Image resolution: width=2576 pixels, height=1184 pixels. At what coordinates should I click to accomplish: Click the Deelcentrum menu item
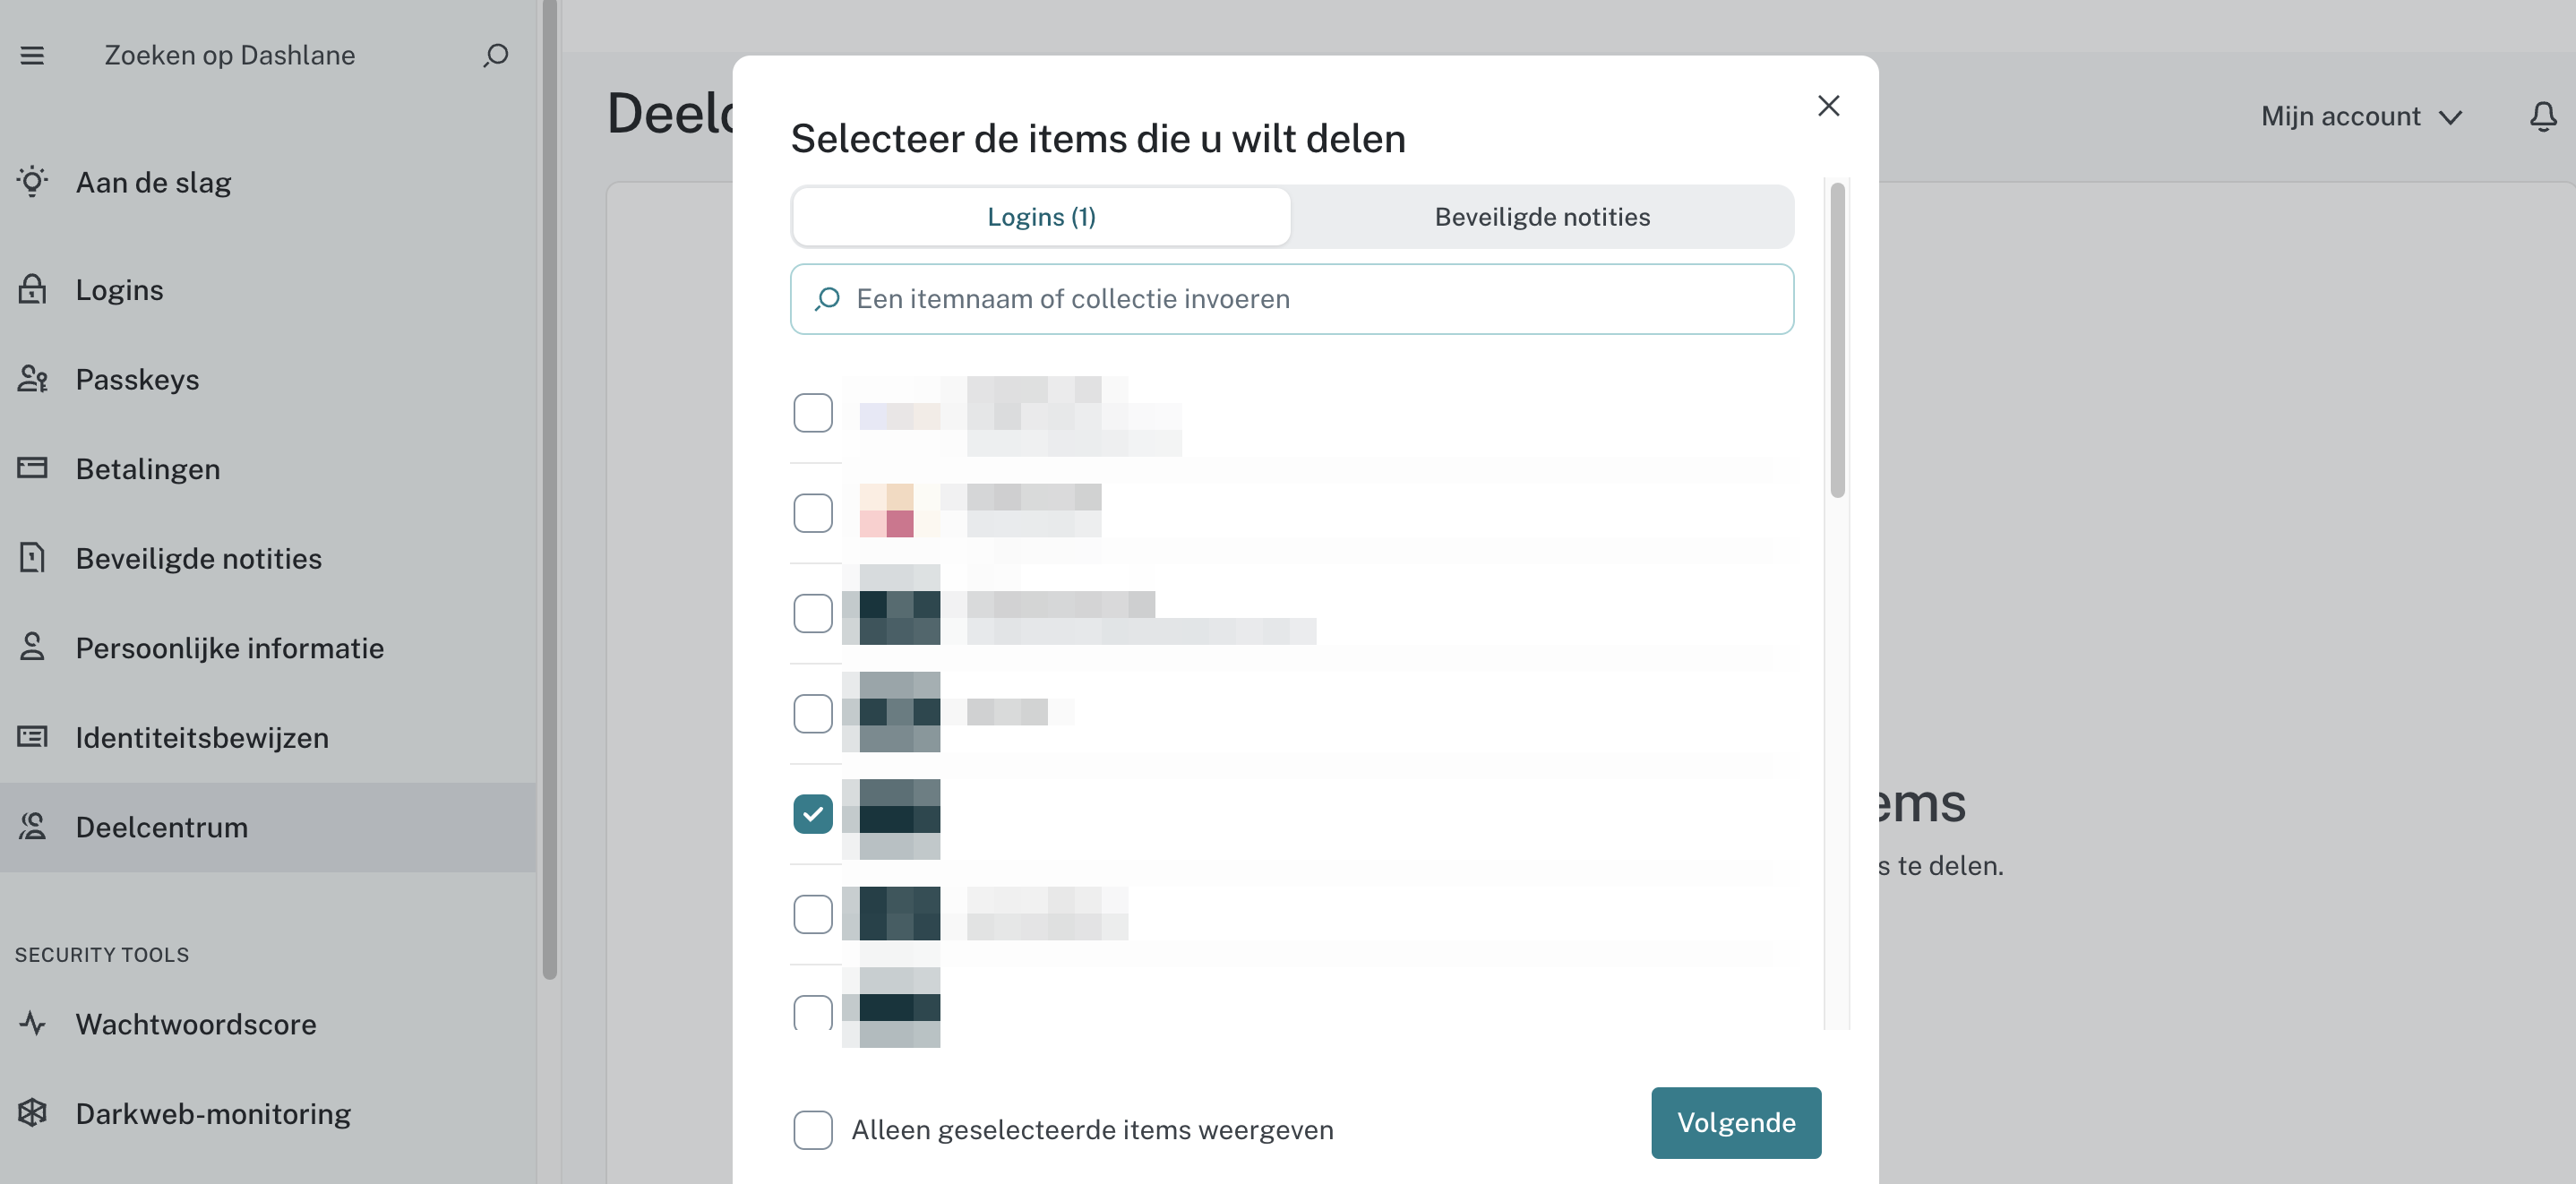tap(161, 826)
